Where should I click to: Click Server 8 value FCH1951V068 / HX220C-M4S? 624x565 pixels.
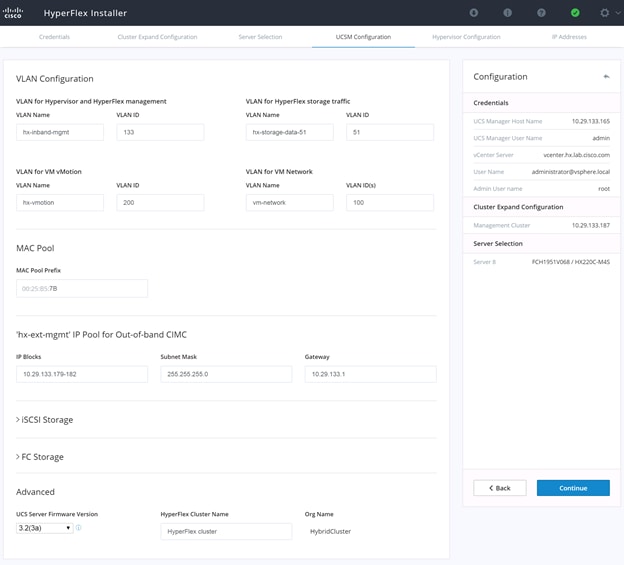click(x=571, y=262)
